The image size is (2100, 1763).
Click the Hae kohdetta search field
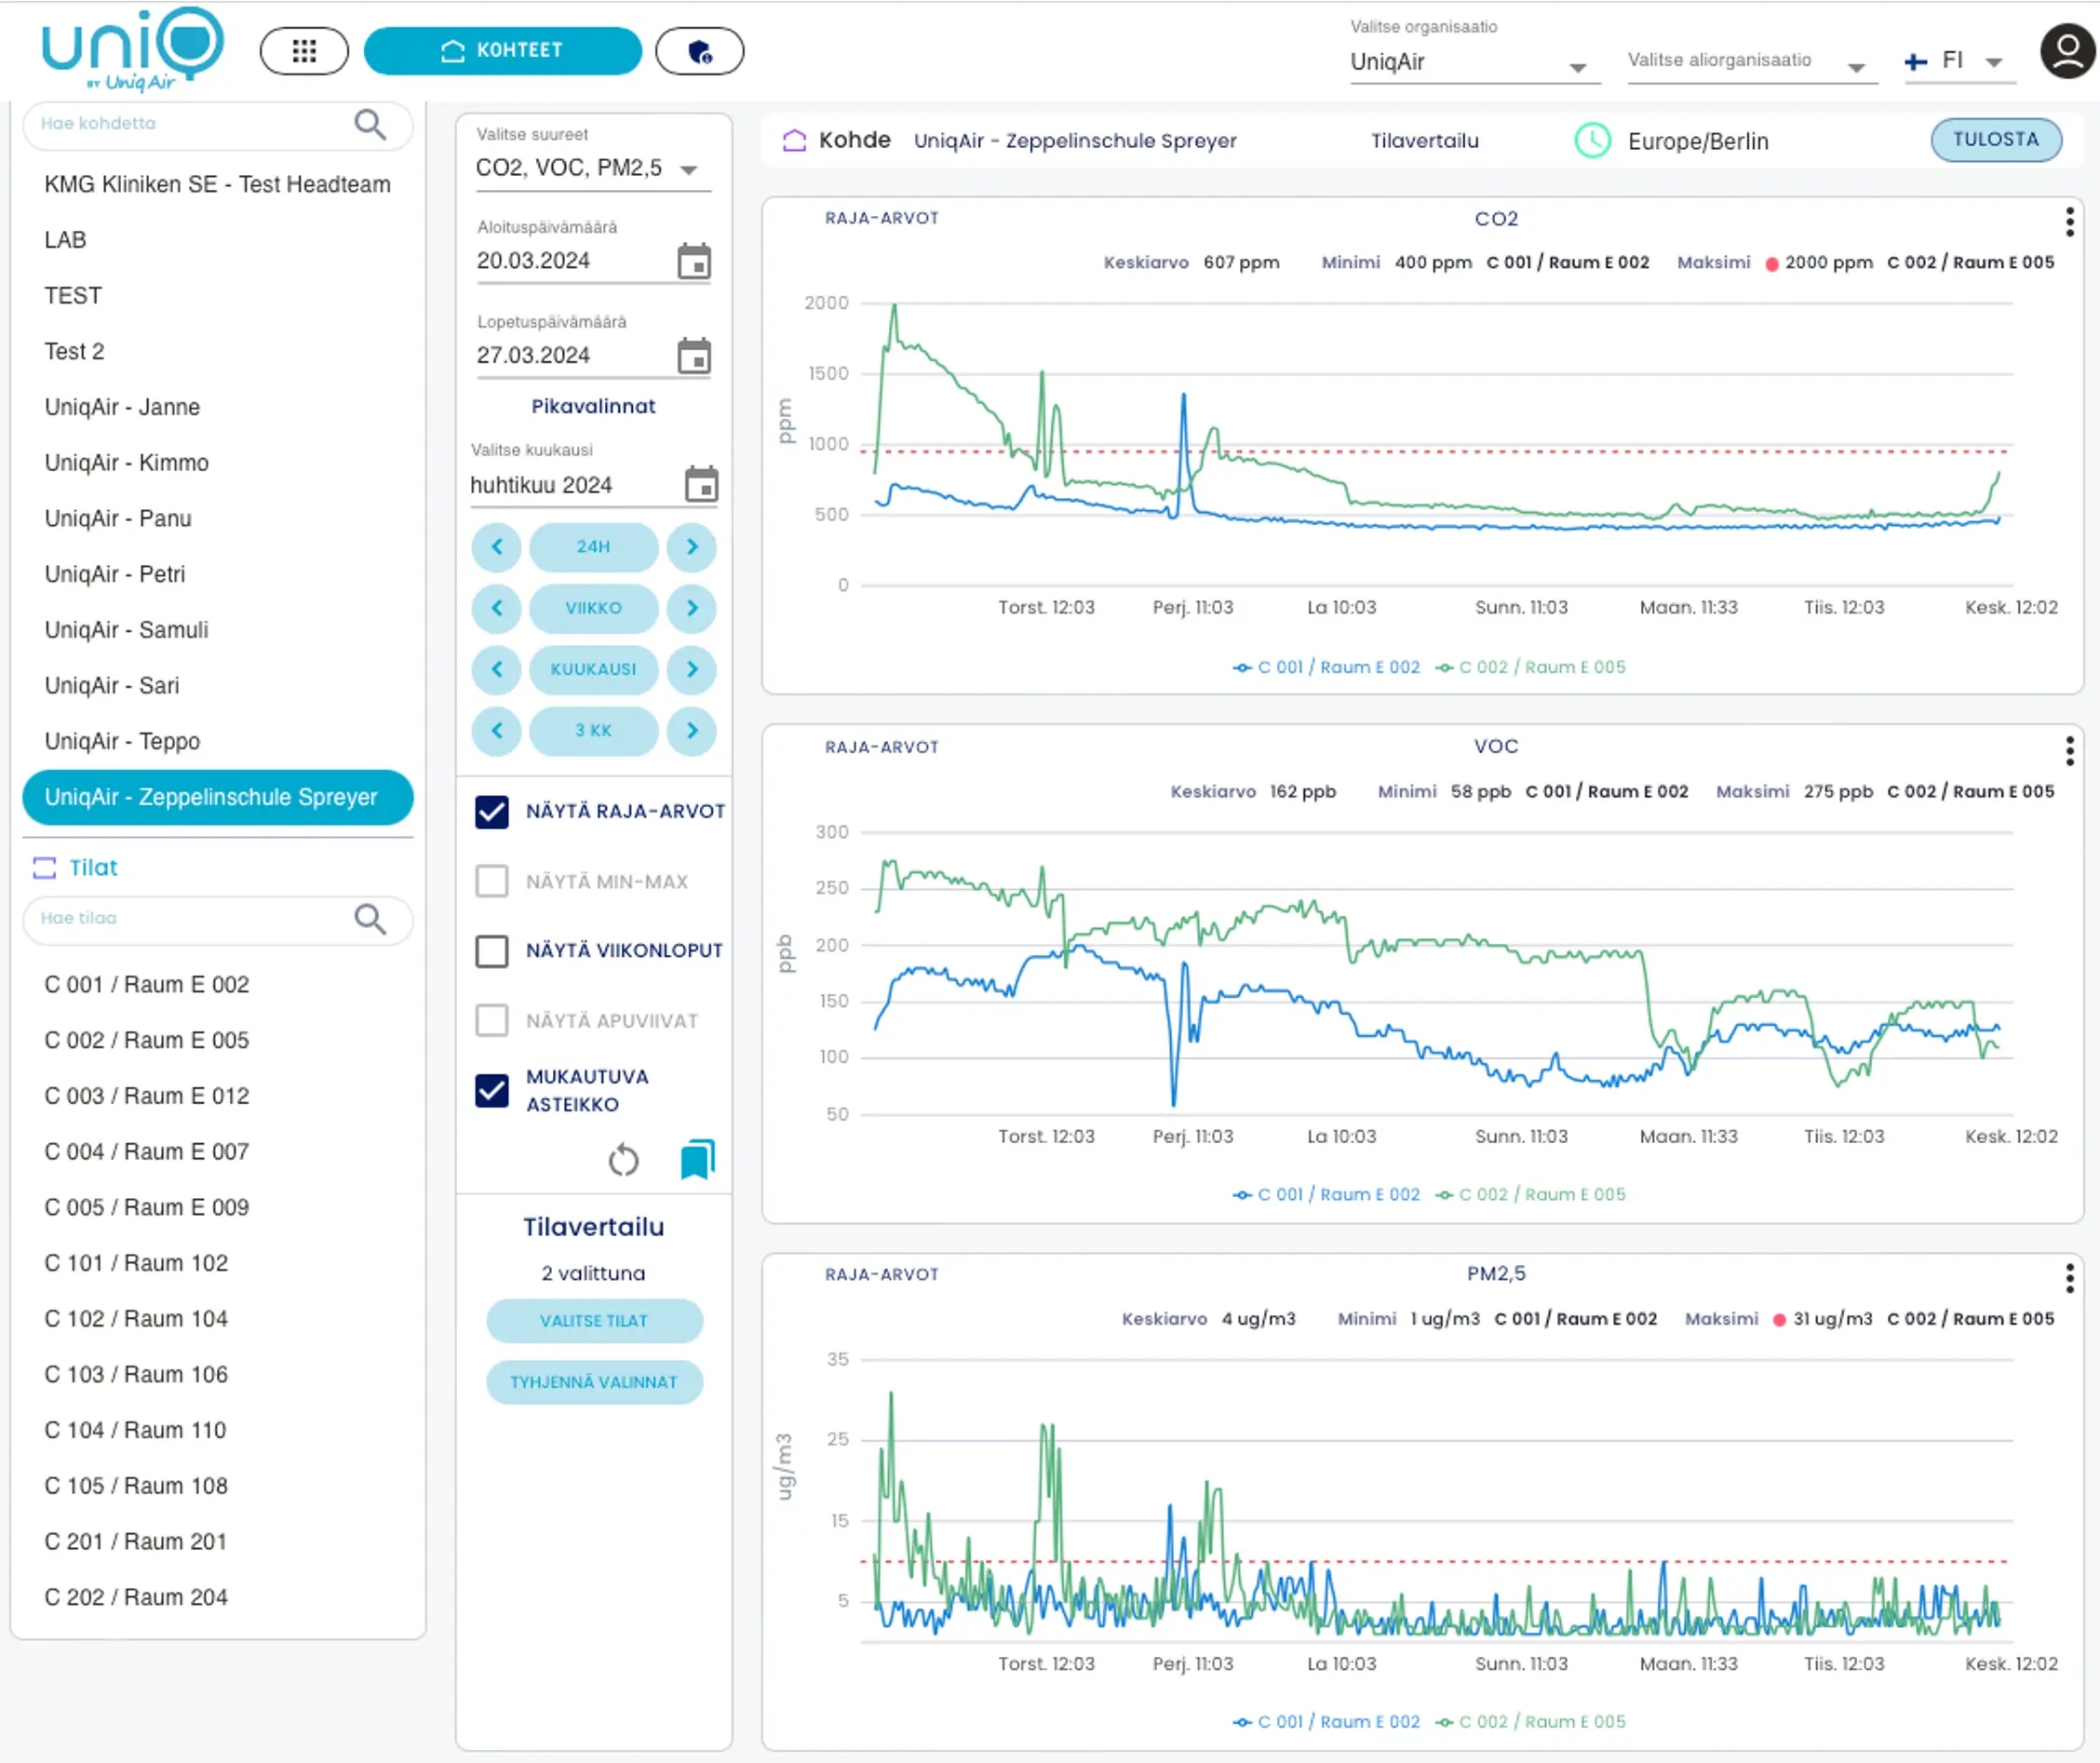190,124
